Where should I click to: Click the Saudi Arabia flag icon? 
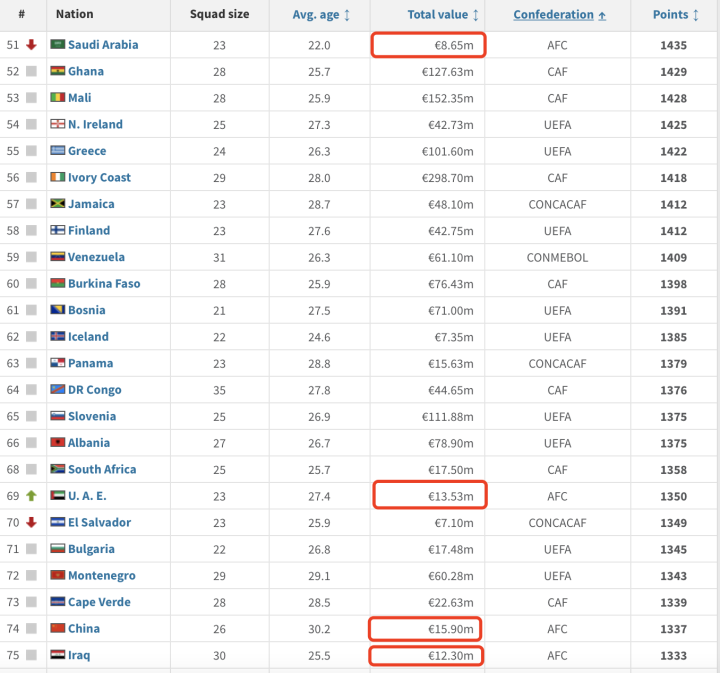click(x=58, y=45)
